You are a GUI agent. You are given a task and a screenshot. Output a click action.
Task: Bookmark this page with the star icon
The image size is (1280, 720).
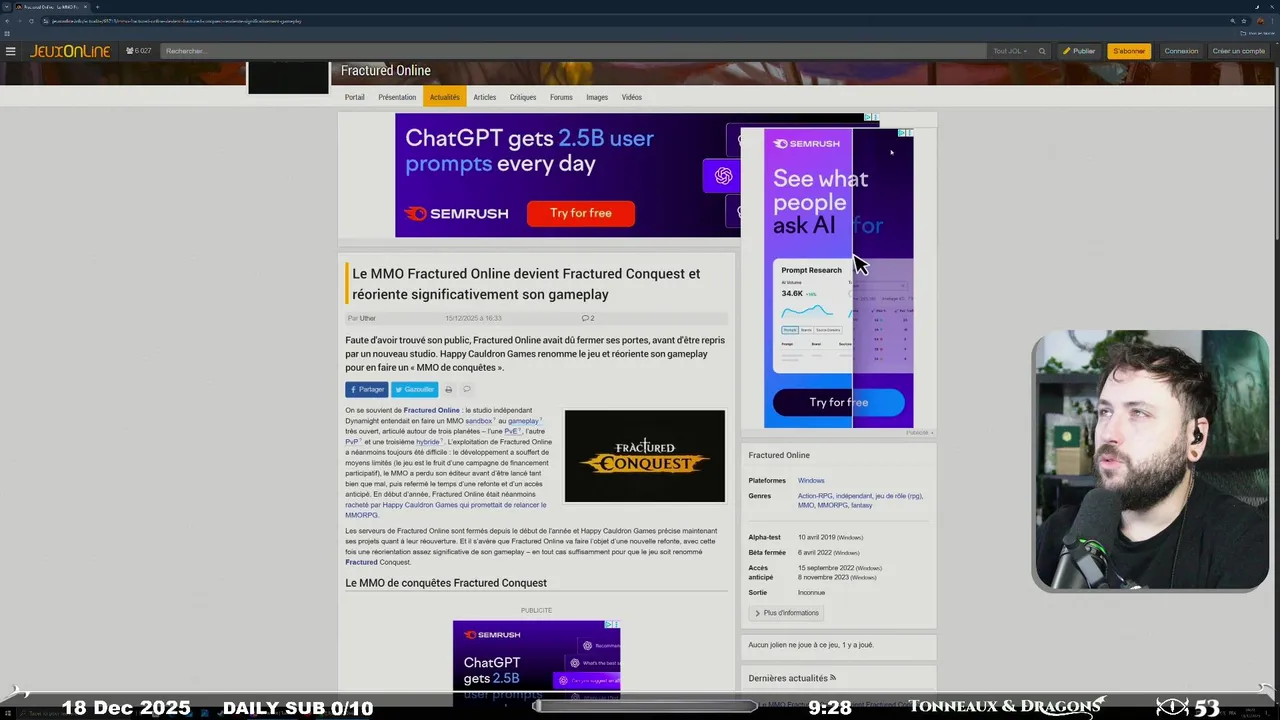coord(1244,20)
